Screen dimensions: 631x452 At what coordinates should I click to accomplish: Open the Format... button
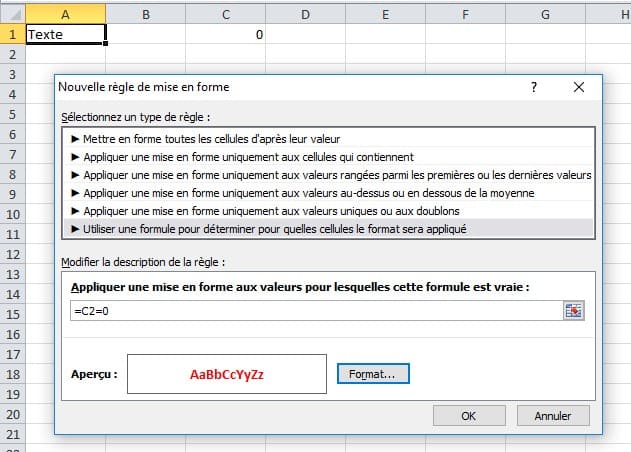point(373,373)
